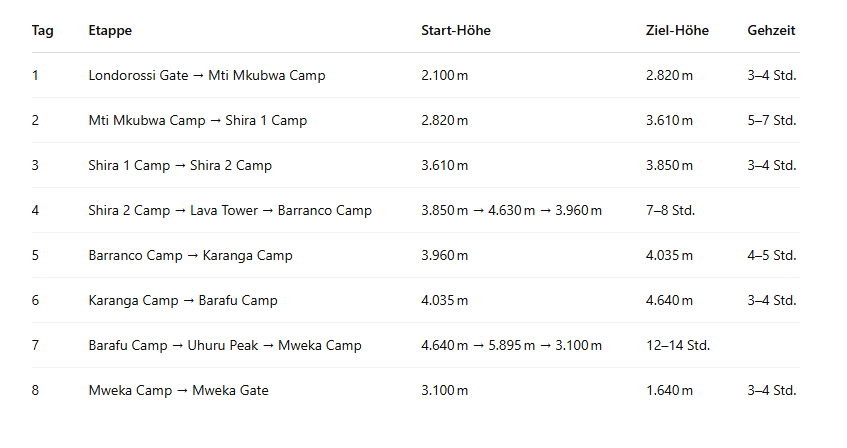Click the Ziel-Höhe column header
The width and height of the screenshot is (847, 448).
677,31
